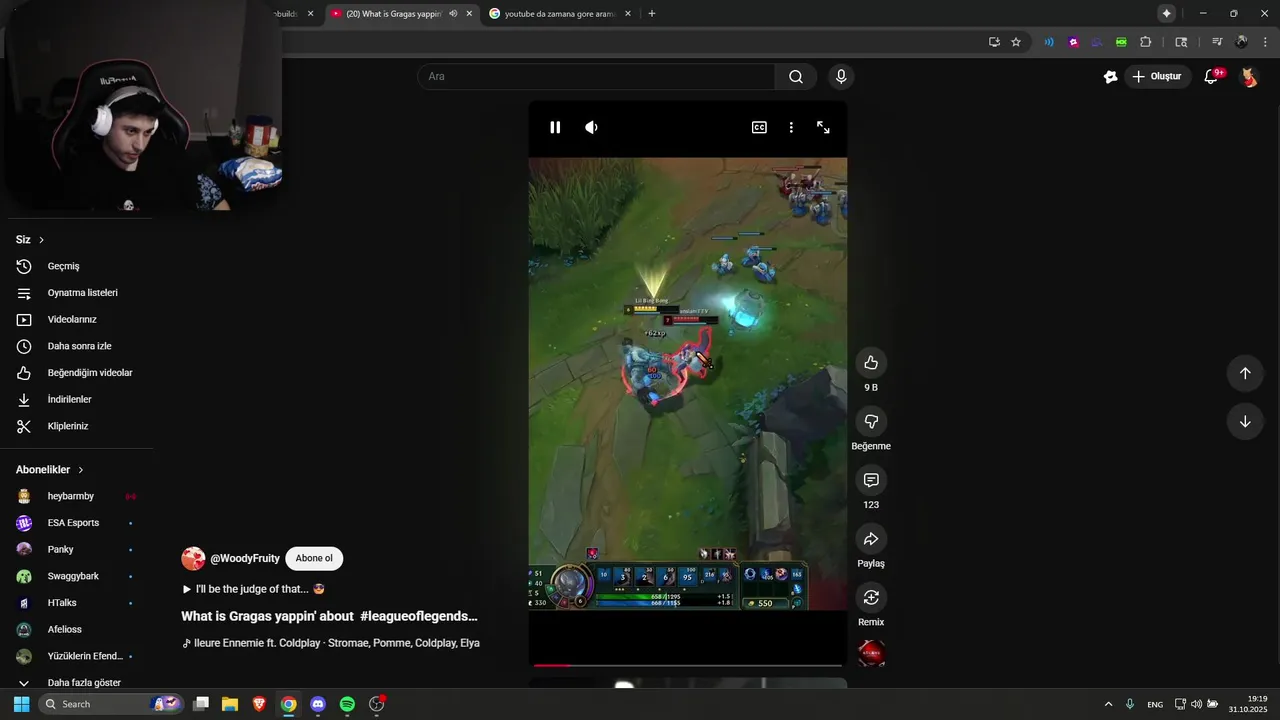The image size is (1280, 720).
Task: Remix this Short
Action: coord(871,597)
